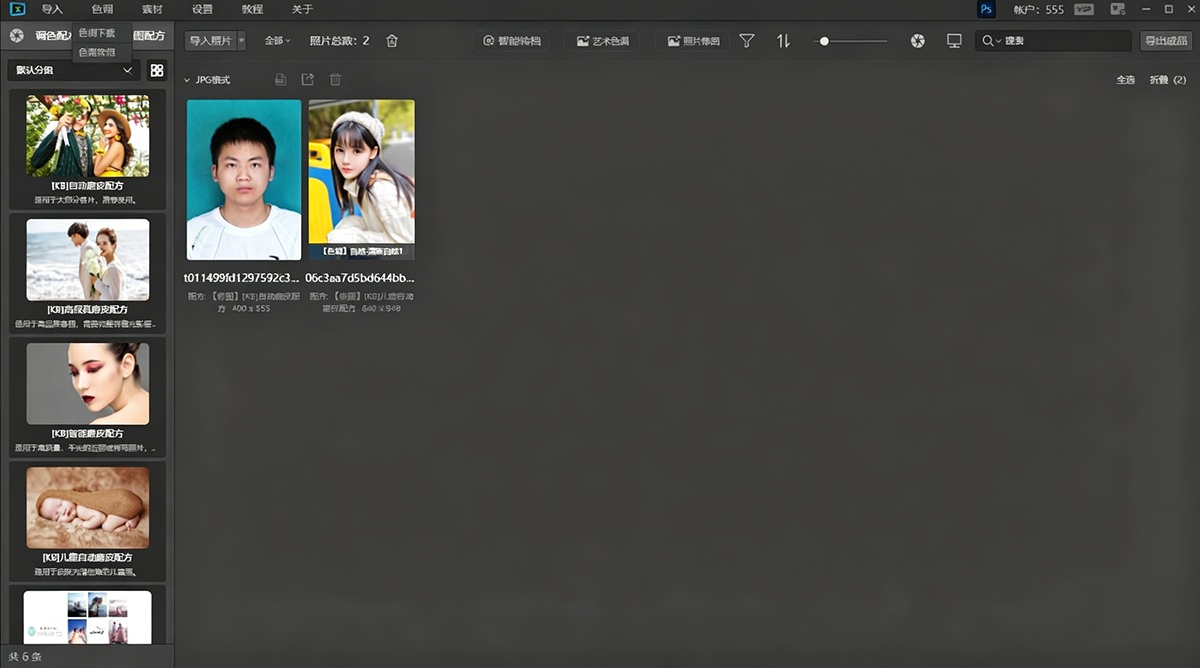Click the aperture icon right of slider
The width and height of the screenshot is (1200, 668).
(918, 41)
